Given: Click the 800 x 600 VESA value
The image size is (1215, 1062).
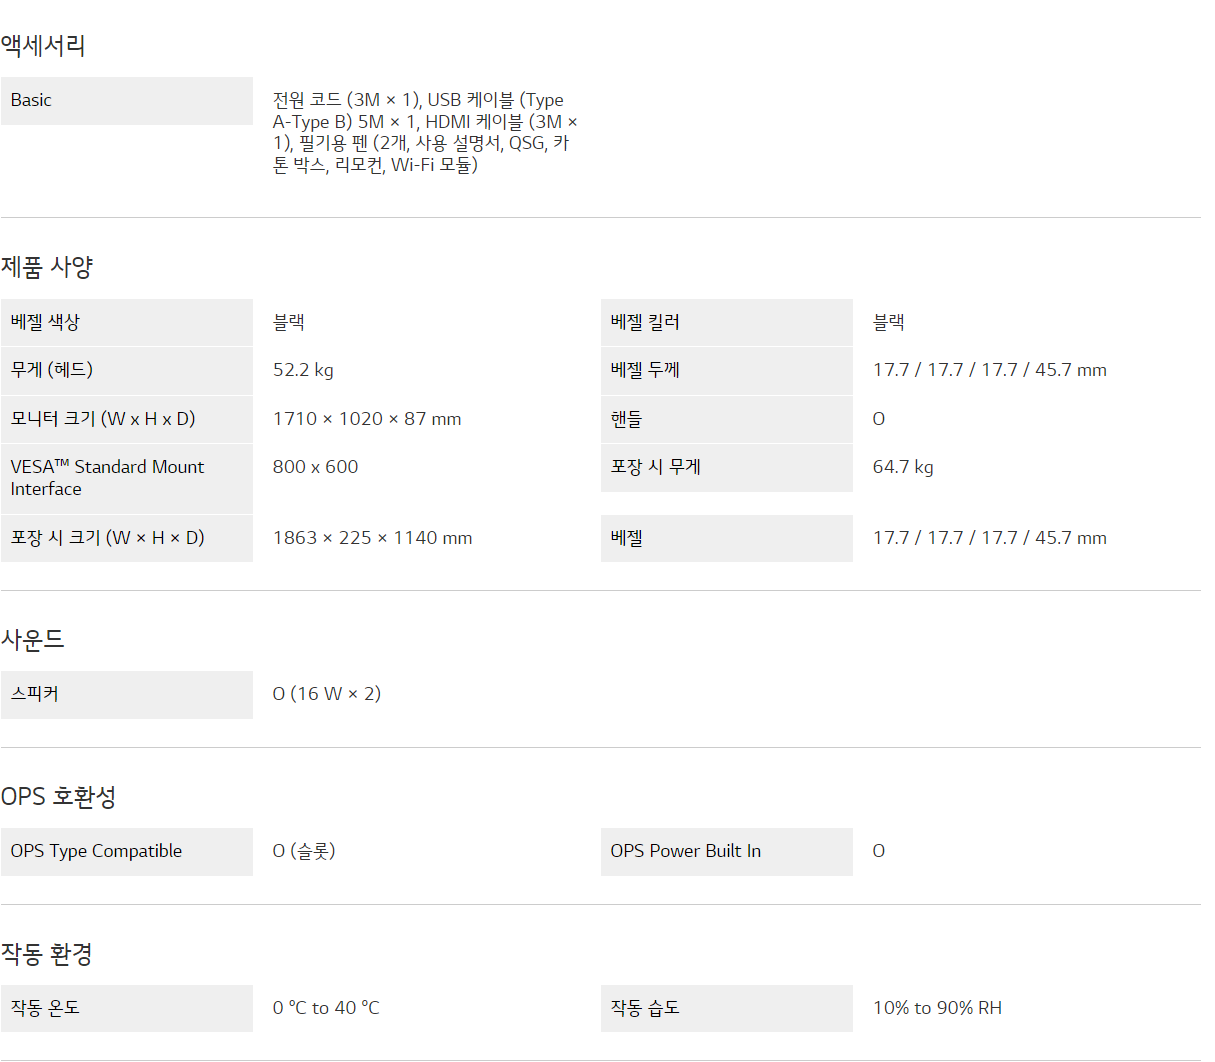Looking at the screenshot, I should click(315, 467).
